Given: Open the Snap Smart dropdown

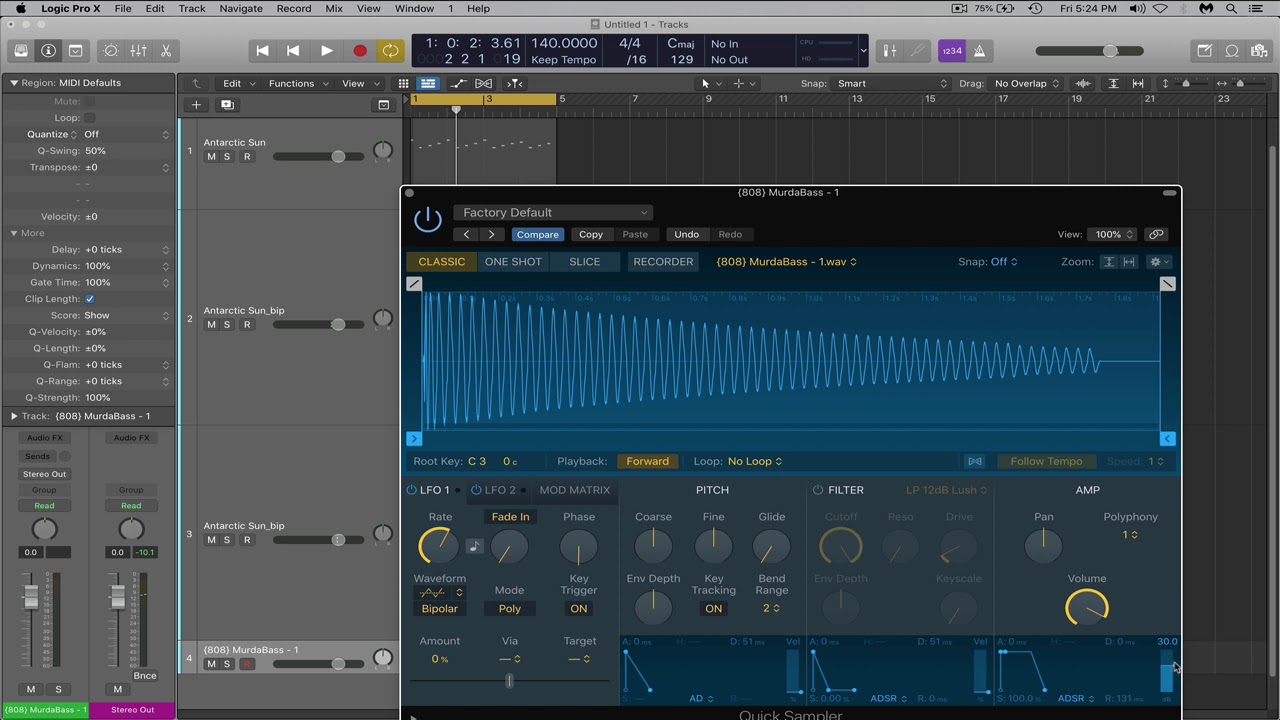Looking at the screenshot, I should click(x=892, y=83).
